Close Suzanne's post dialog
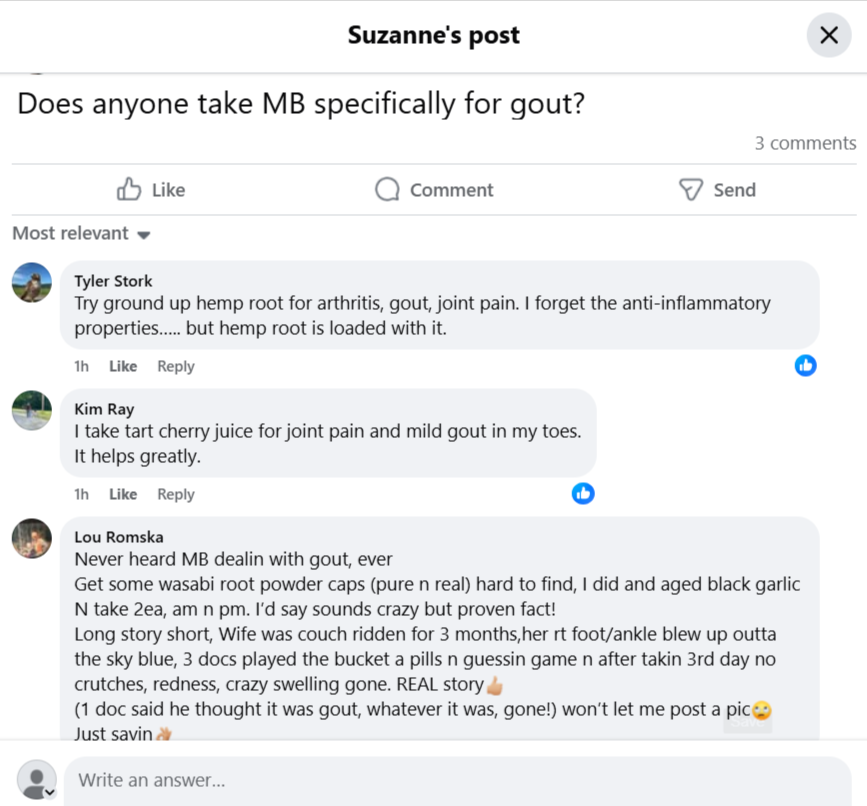 (x=829, y=35)
